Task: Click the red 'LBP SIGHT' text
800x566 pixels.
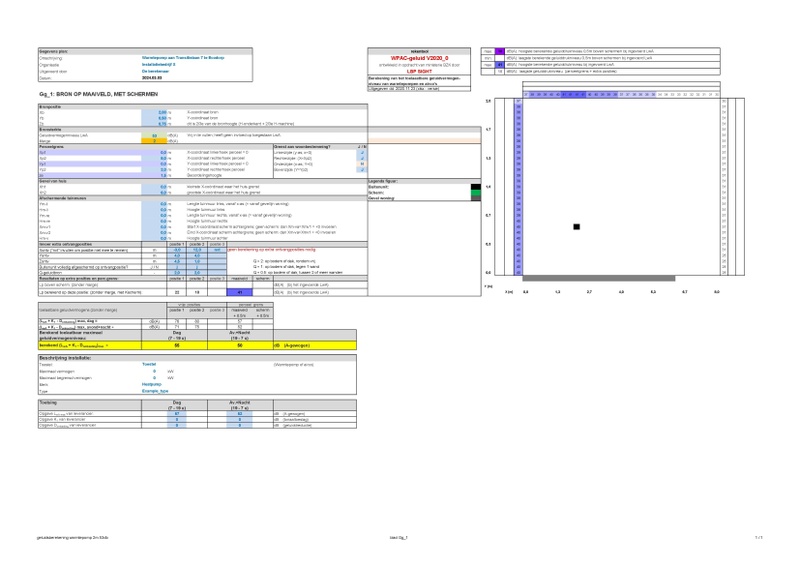Action: tap(419, 71)
